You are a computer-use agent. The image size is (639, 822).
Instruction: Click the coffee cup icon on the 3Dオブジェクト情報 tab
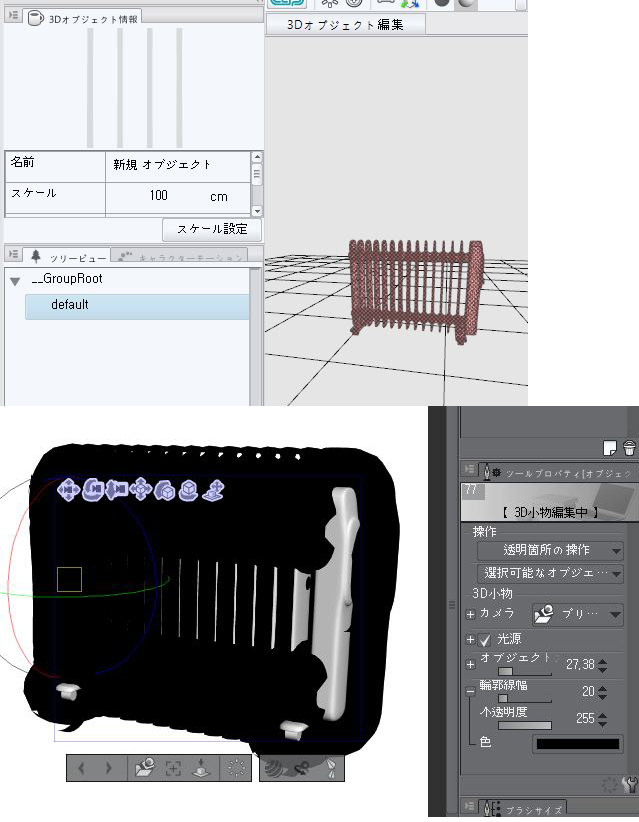pos(35,18)
